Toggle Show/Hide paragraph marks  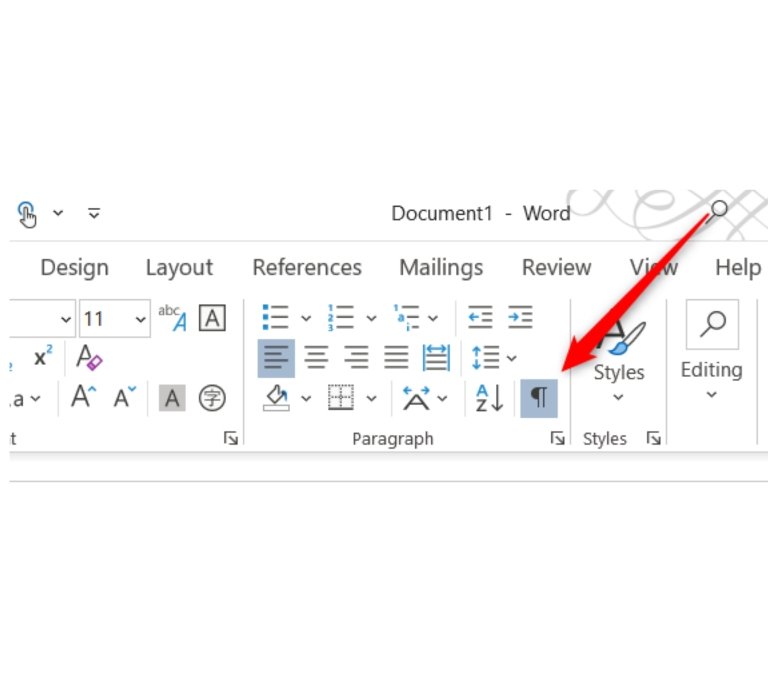click(x=539, y=398)
